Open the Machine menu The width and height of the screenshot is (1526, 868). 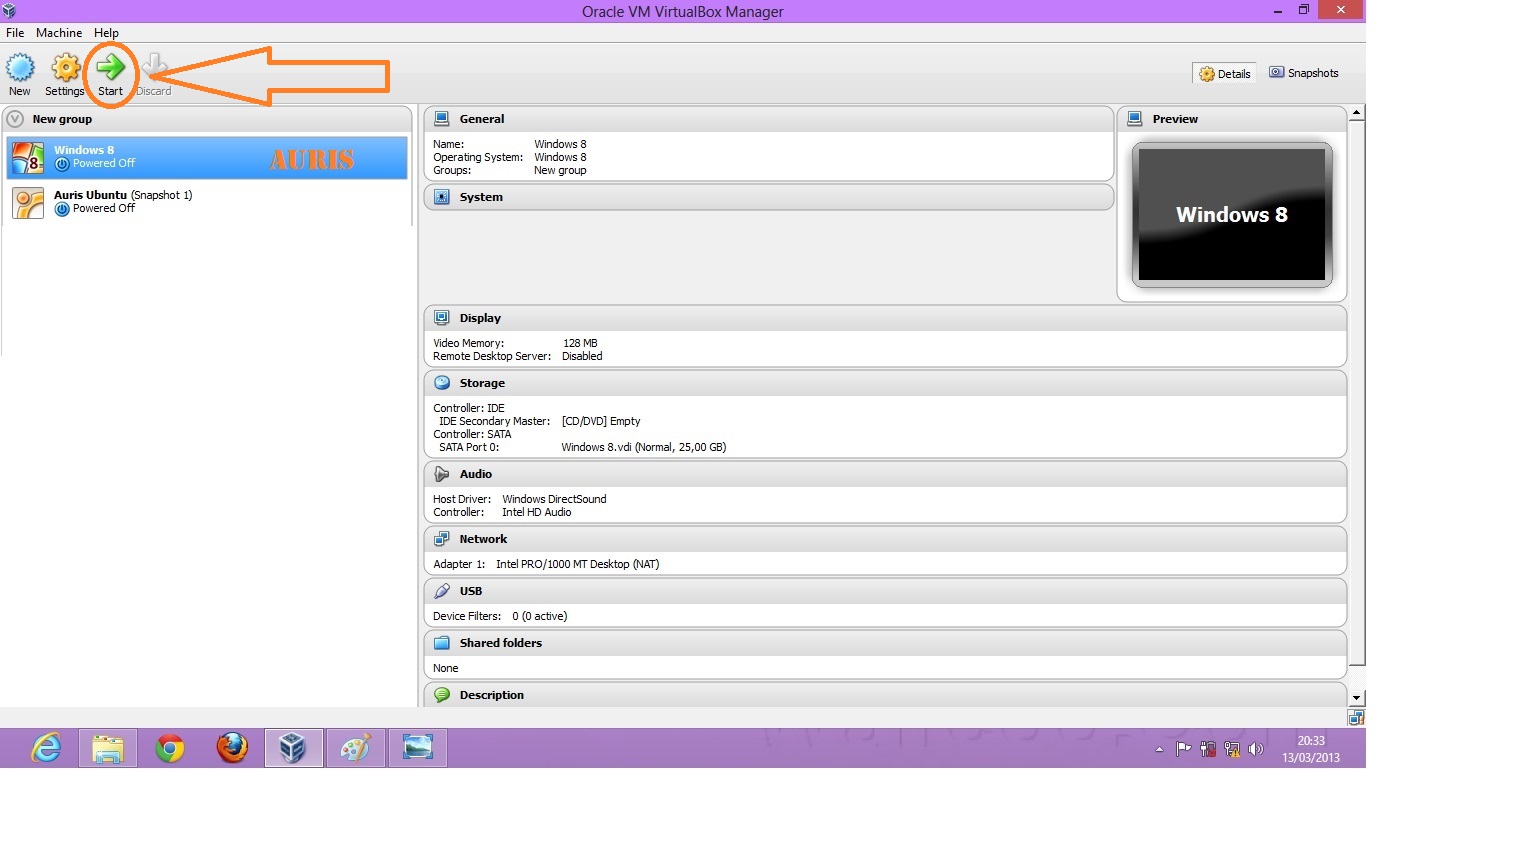click(x=59, y=33)
